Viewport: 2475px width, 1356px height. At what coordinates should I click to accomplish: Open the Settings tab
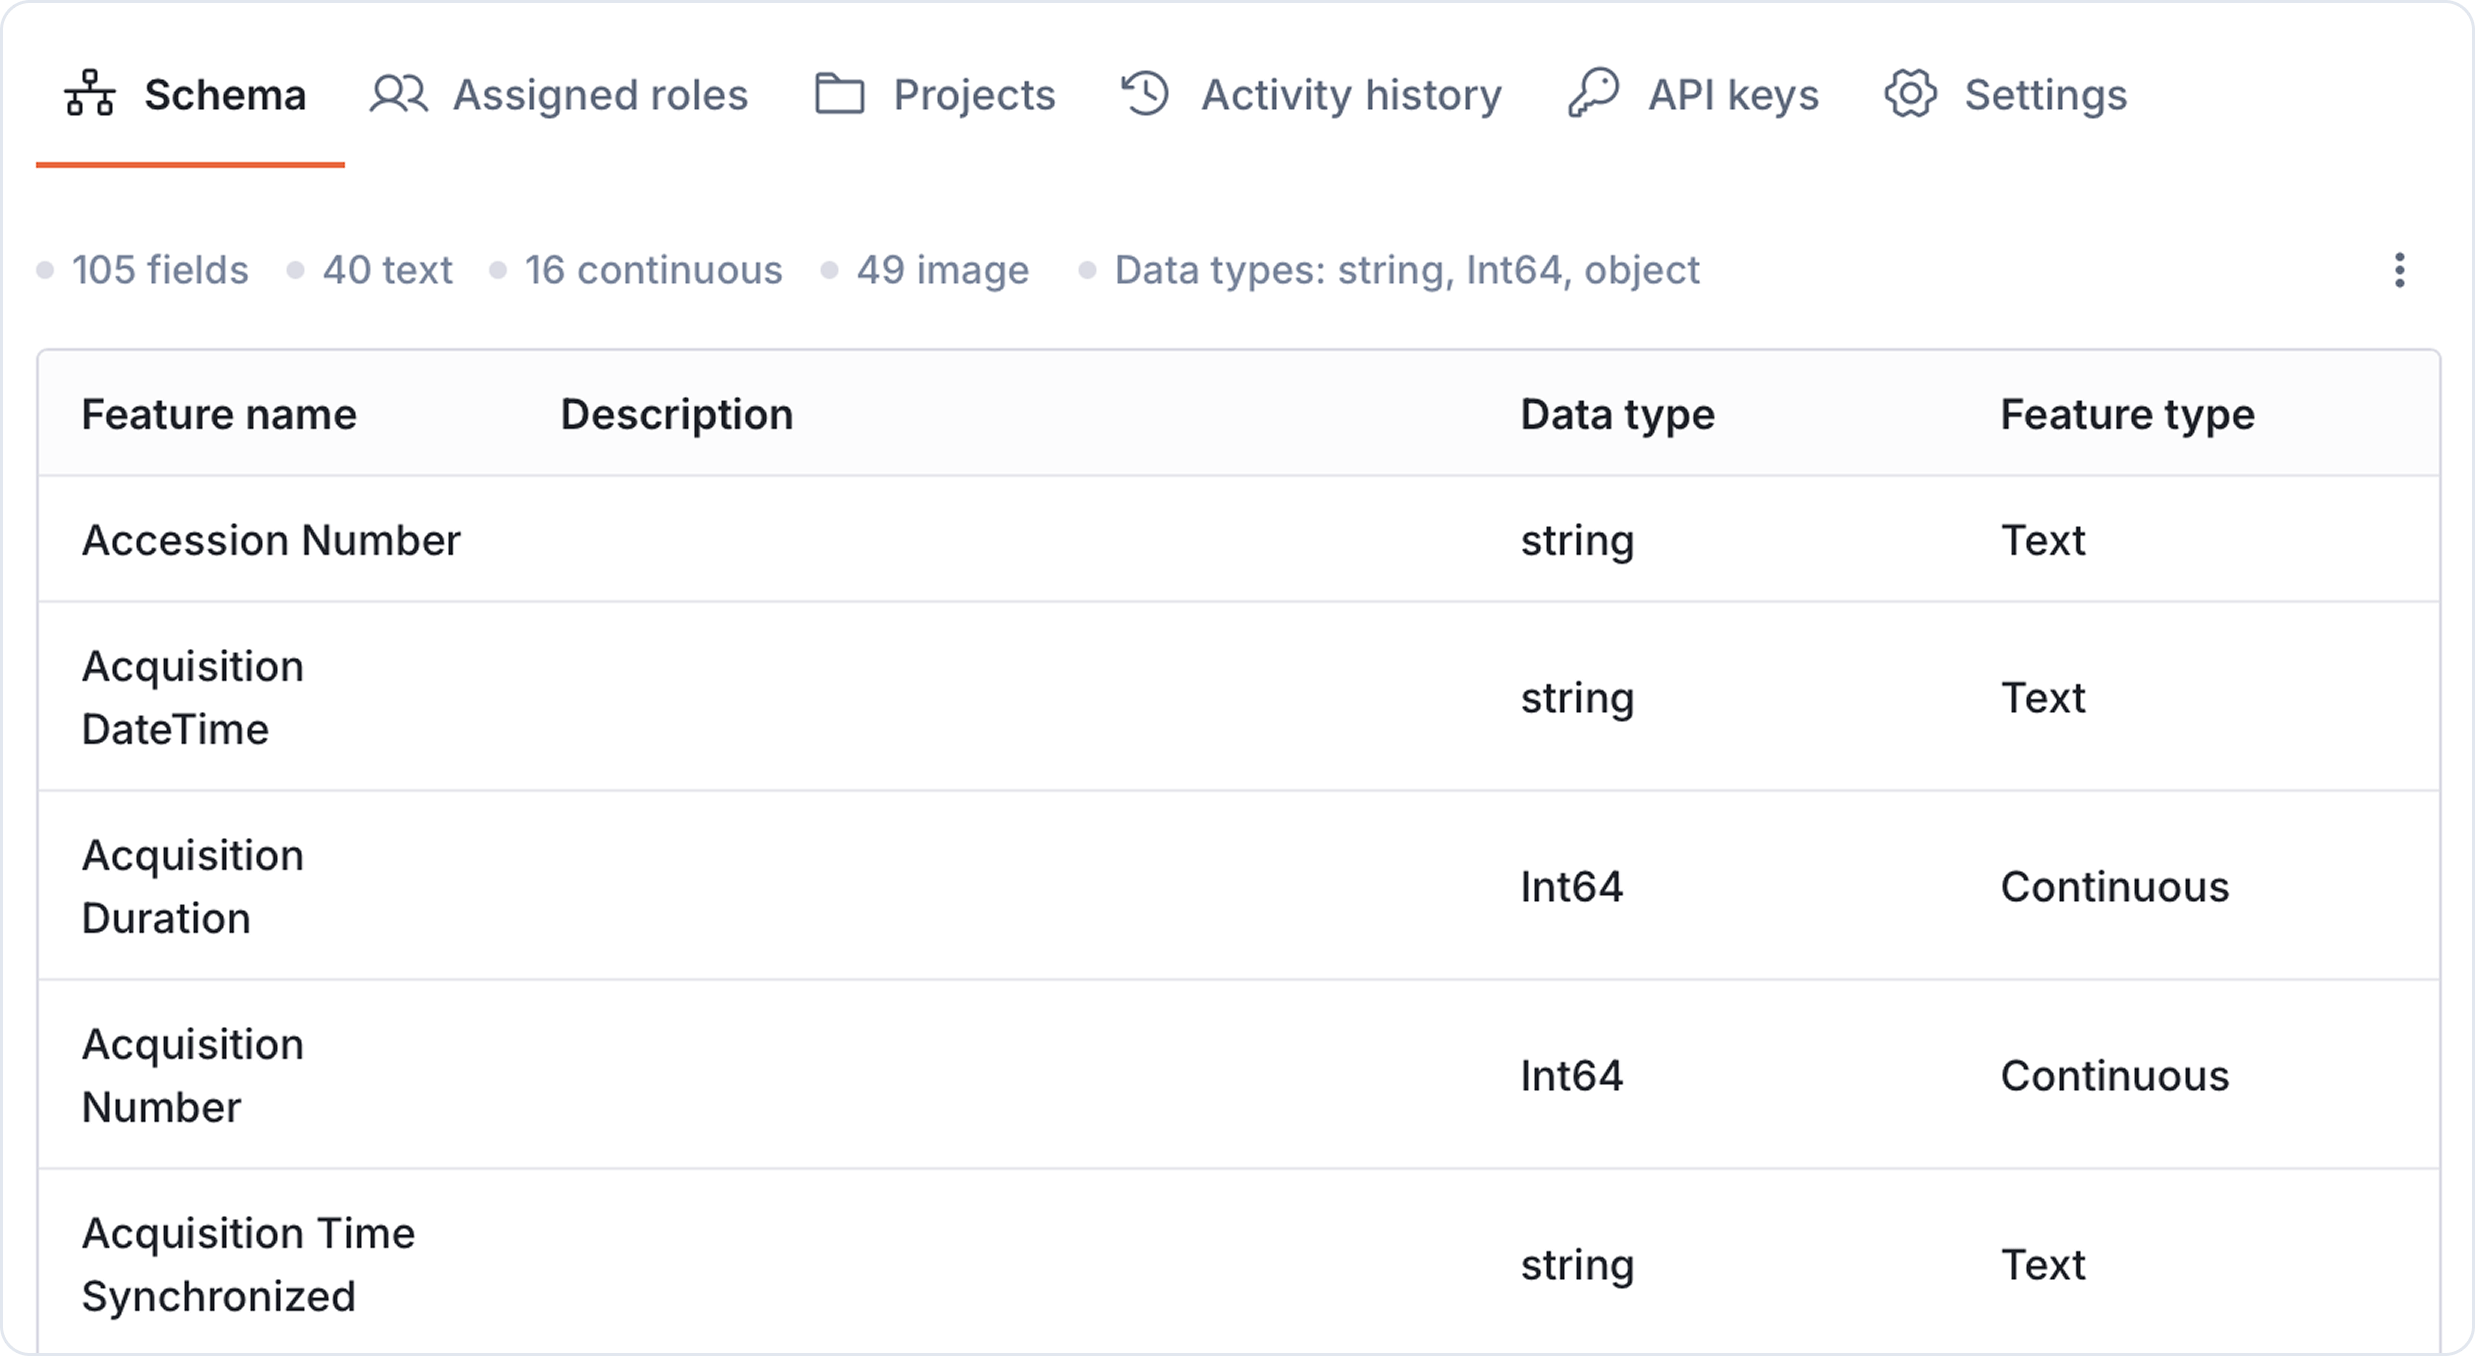pyautogui.click(x=2006, y=96)
